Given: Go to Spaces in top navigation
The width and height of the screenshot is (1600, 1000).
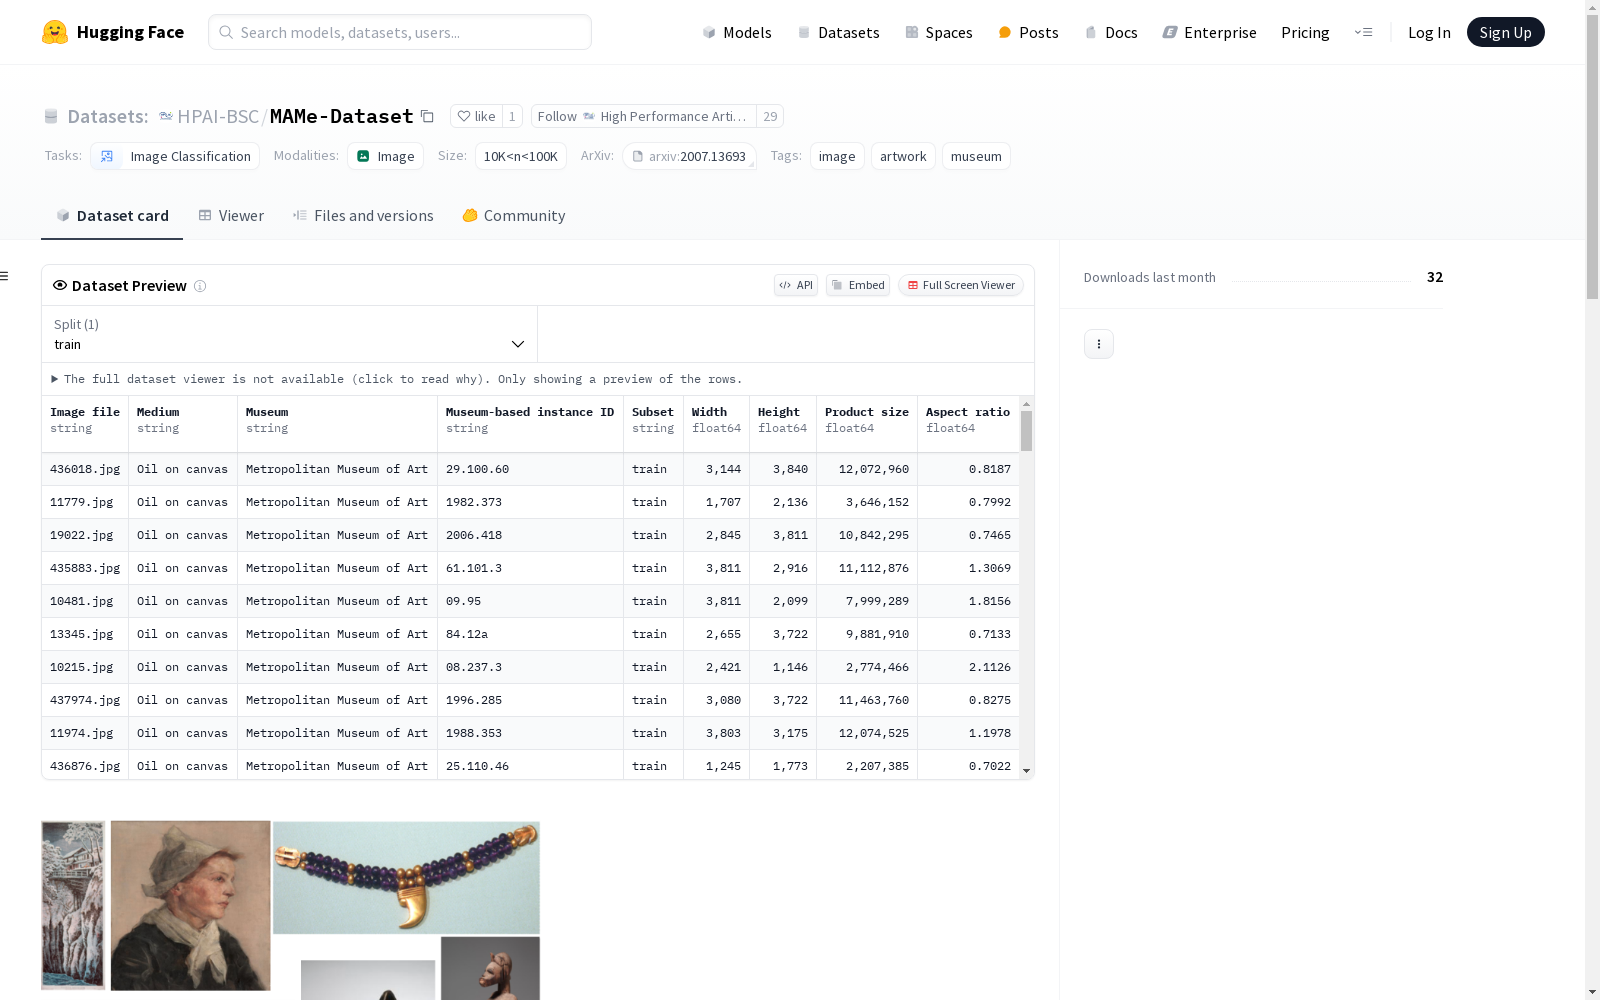Looking at the screenshot, I should (x=939, y=32).
